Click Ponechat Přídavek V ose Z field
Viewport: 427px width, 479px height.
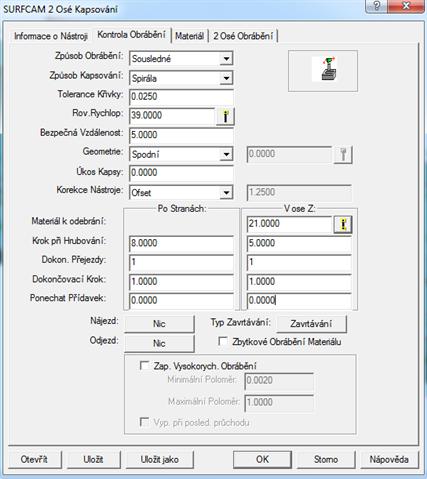point(299,301)
